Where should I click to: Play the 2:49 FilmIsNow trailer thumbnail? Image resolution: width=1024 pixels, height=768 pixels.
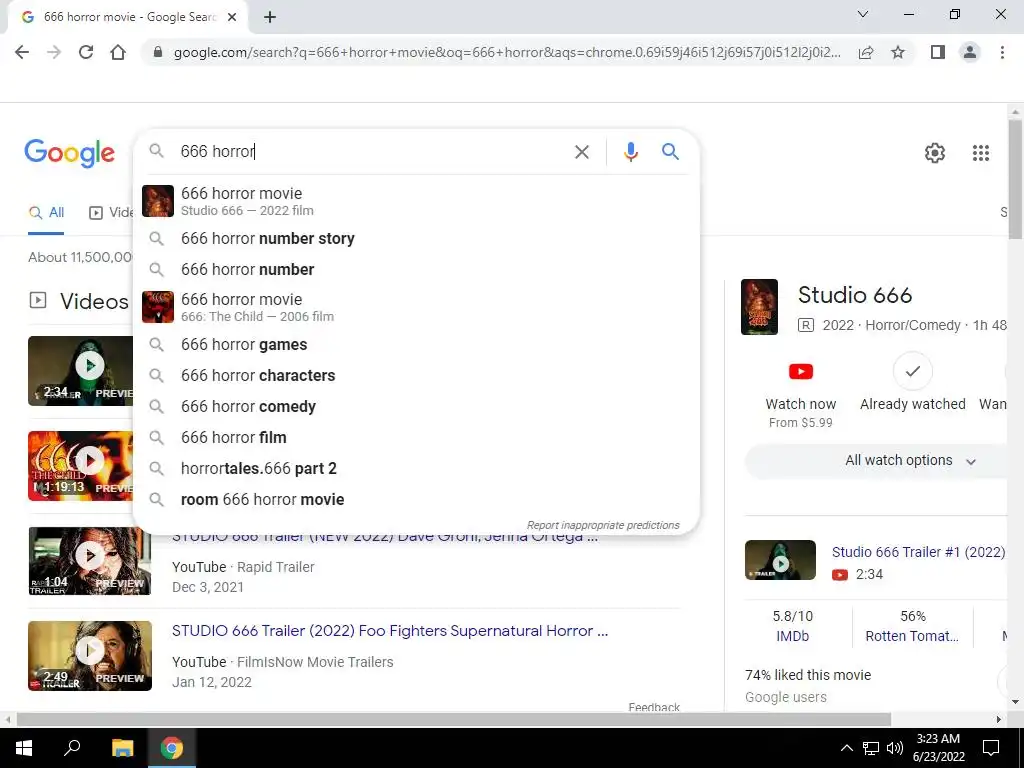point(89,656)
